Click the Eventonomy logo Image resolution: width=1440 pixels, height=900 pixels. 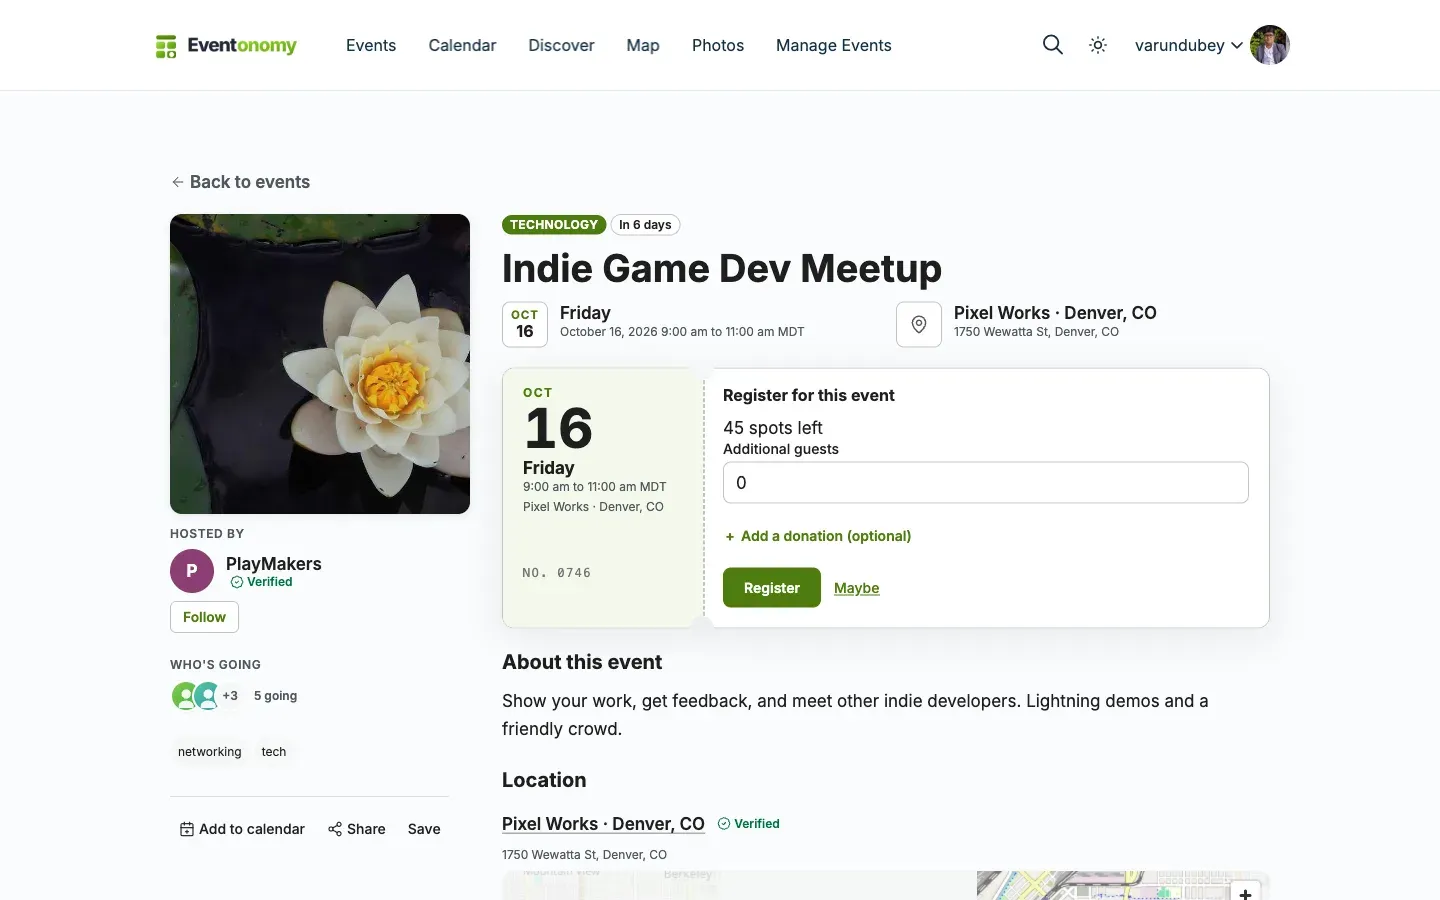click(x=226, y=45)
